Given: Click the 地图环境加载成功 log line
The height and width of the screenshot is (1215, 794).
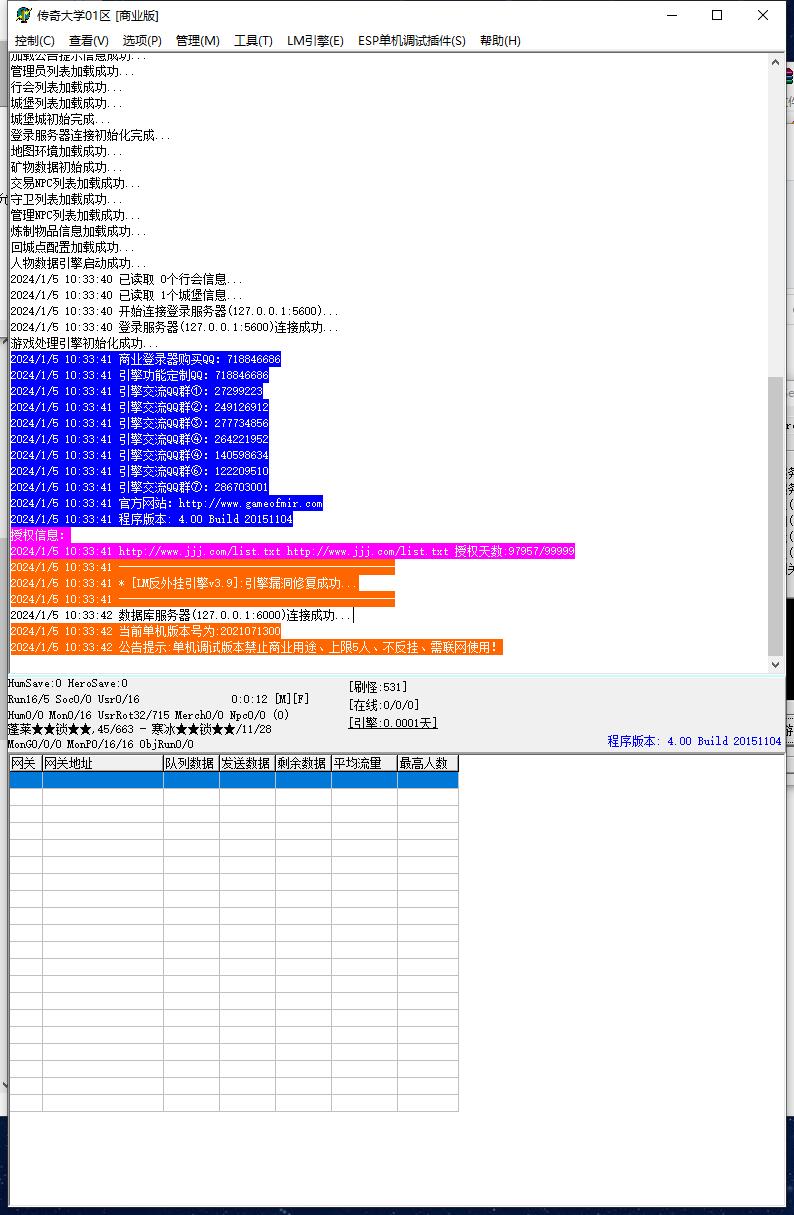Looking at the screenshot, I should point(66,151).
